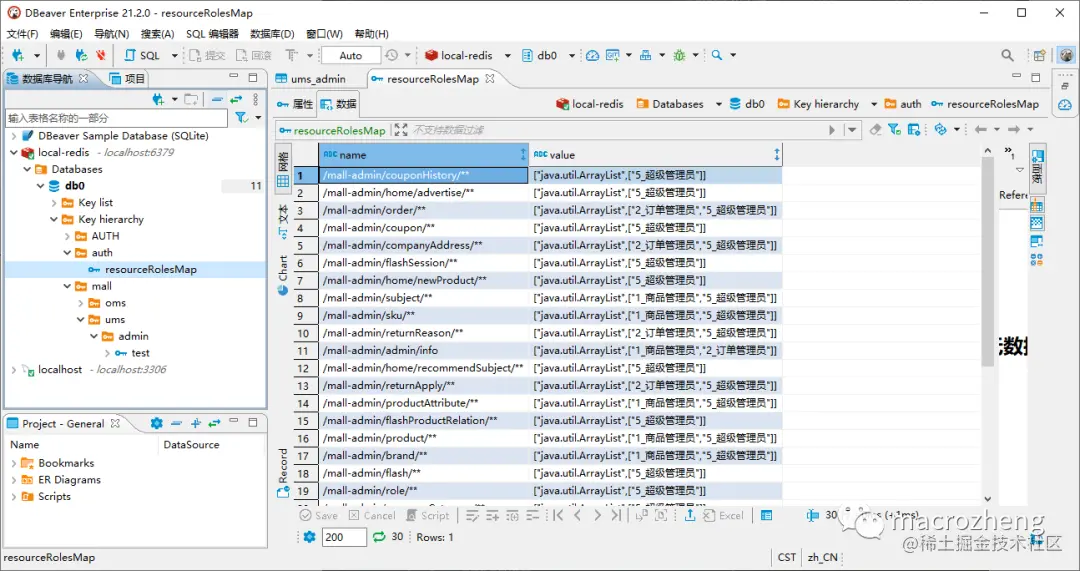Screen dimensions: 1080x571
Task: Click the blue magnifier search icon
Action: coord(716,55)
